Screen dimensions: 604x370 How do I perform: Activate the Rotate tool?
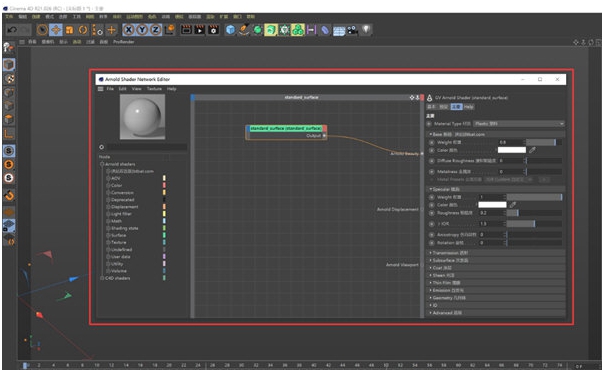(83, 30)
